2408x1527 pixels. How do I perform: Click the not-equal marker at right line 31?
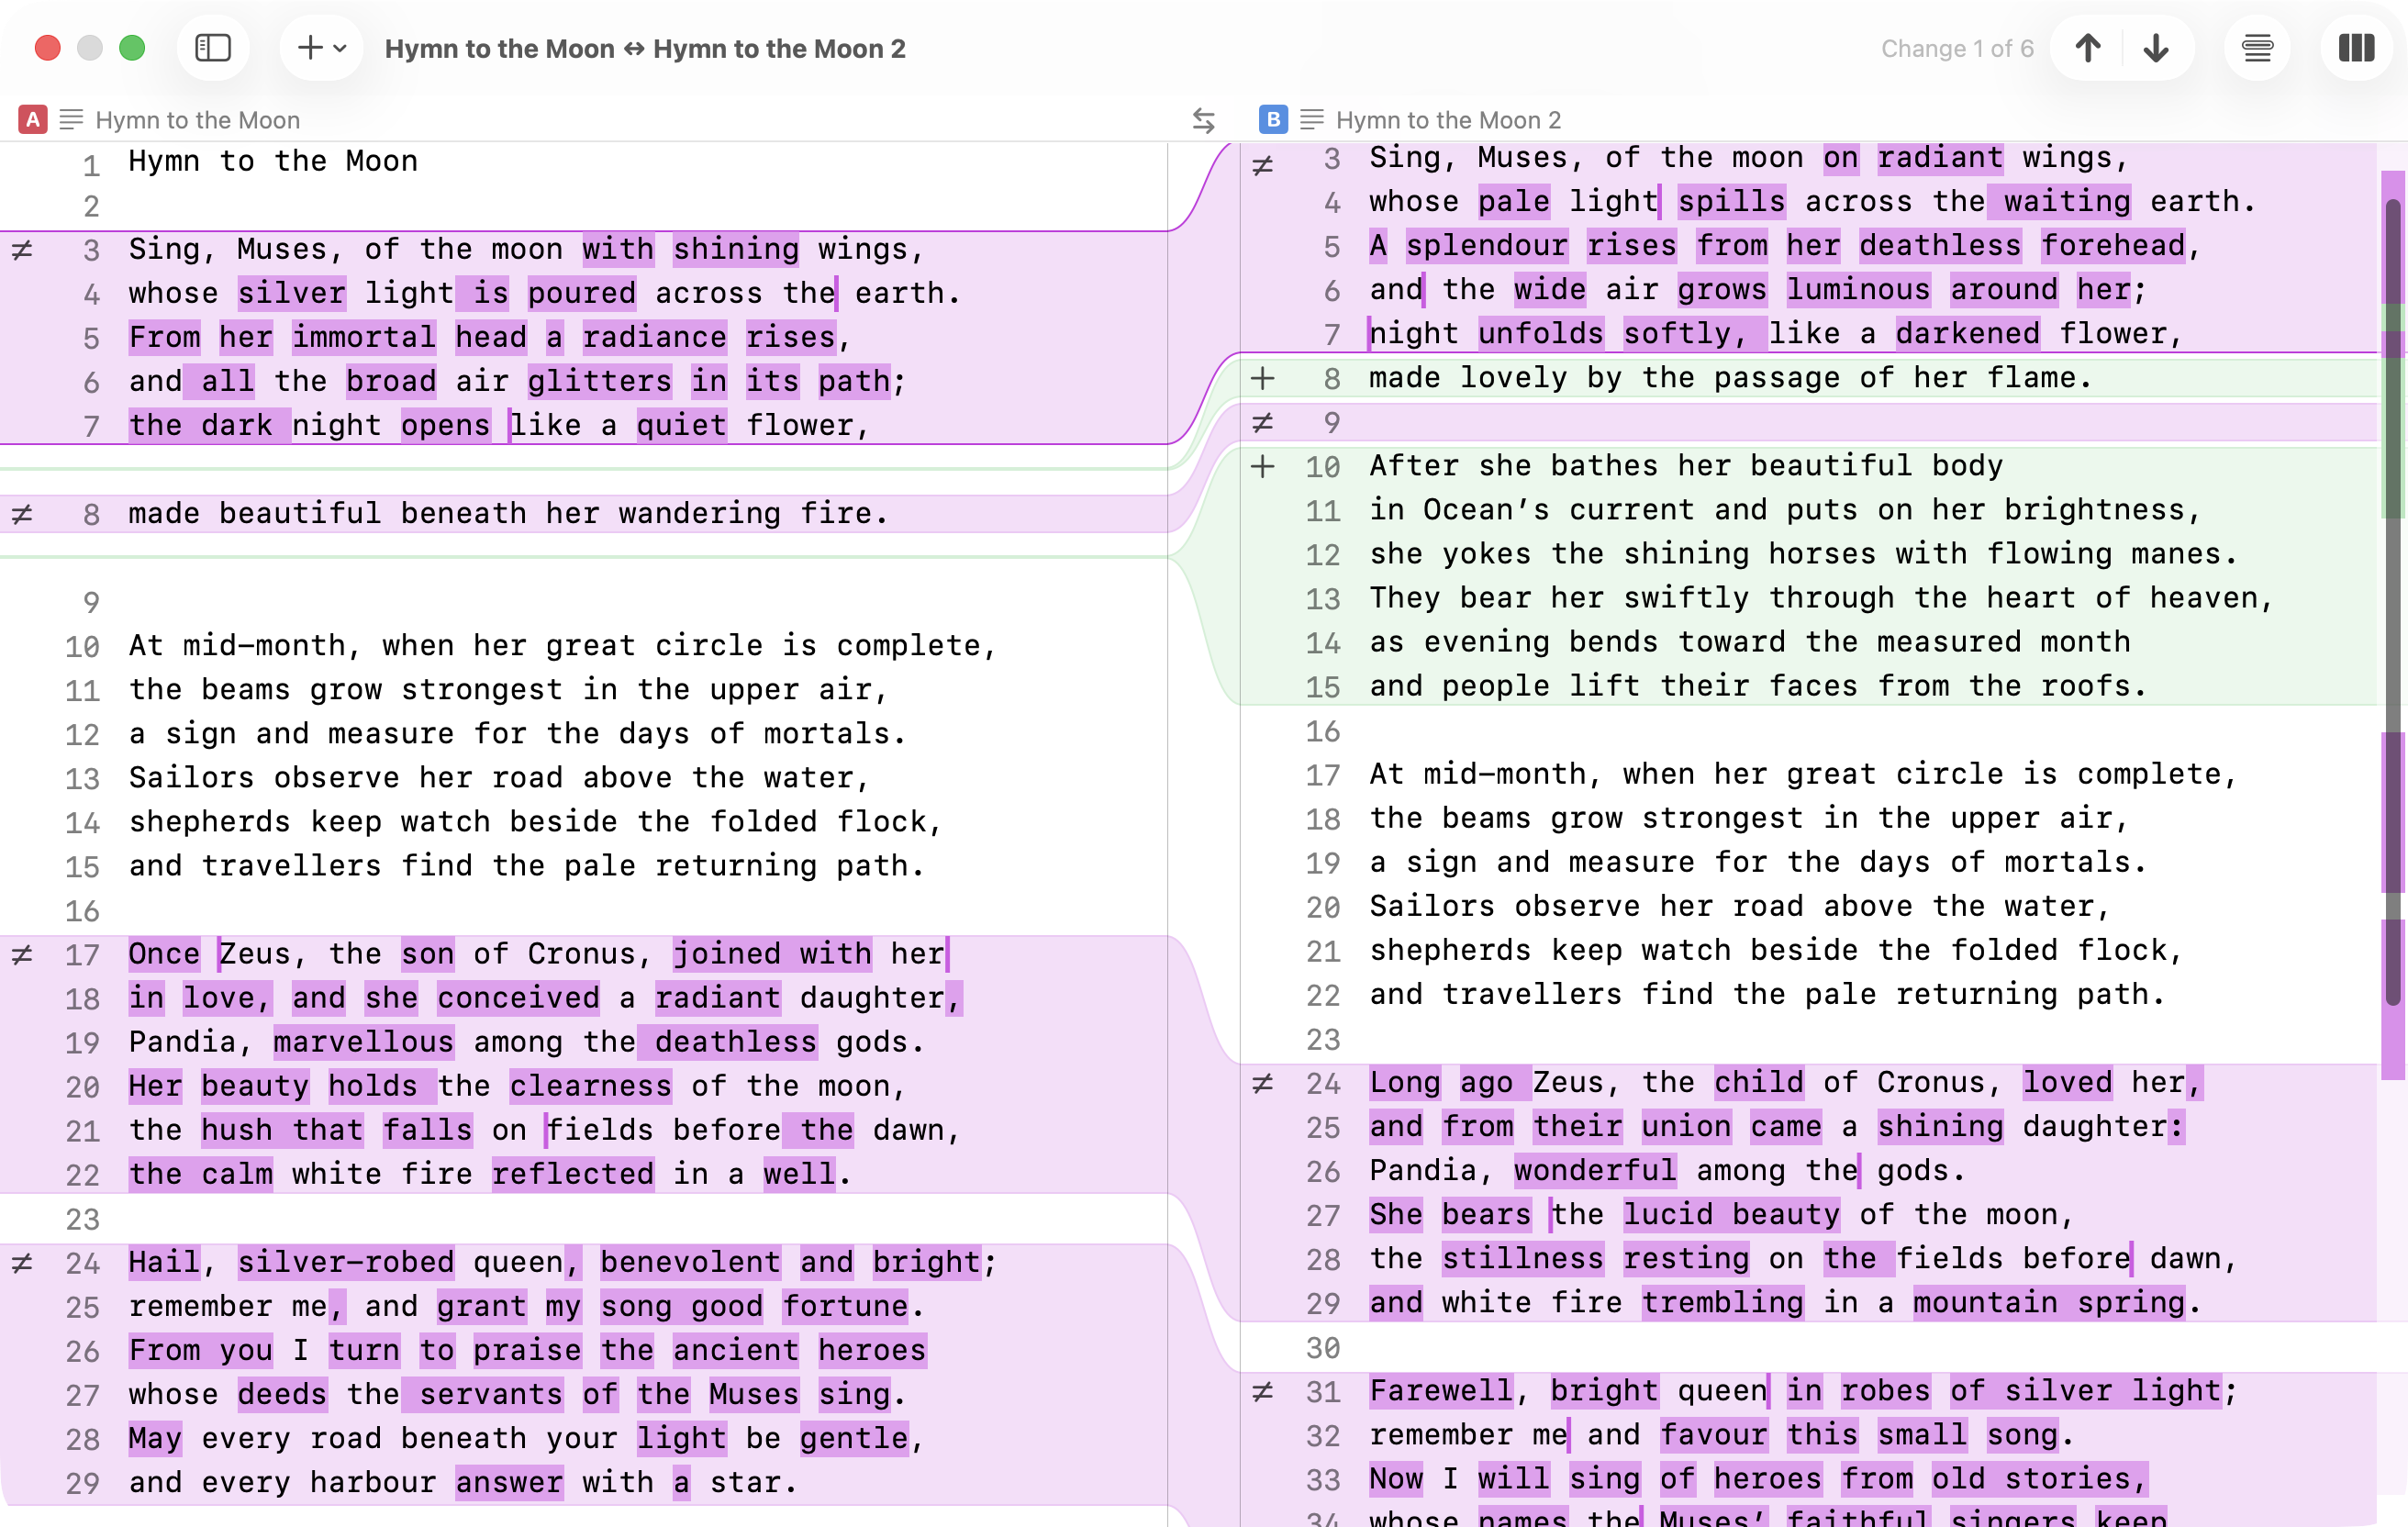tap(1263, 1391)
